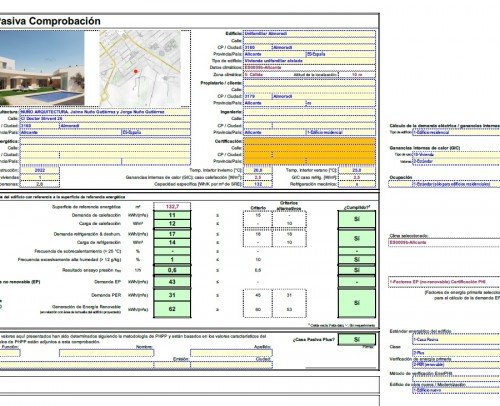Viewport: 500px width, 406px height.
Task: Select the Demanda refrigeración result '17'
Action: 172,234
